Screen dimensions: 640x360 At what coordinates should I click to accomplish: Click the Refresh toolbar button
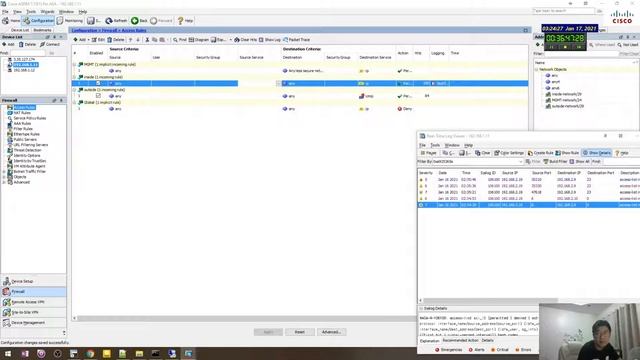coord(116,20)
